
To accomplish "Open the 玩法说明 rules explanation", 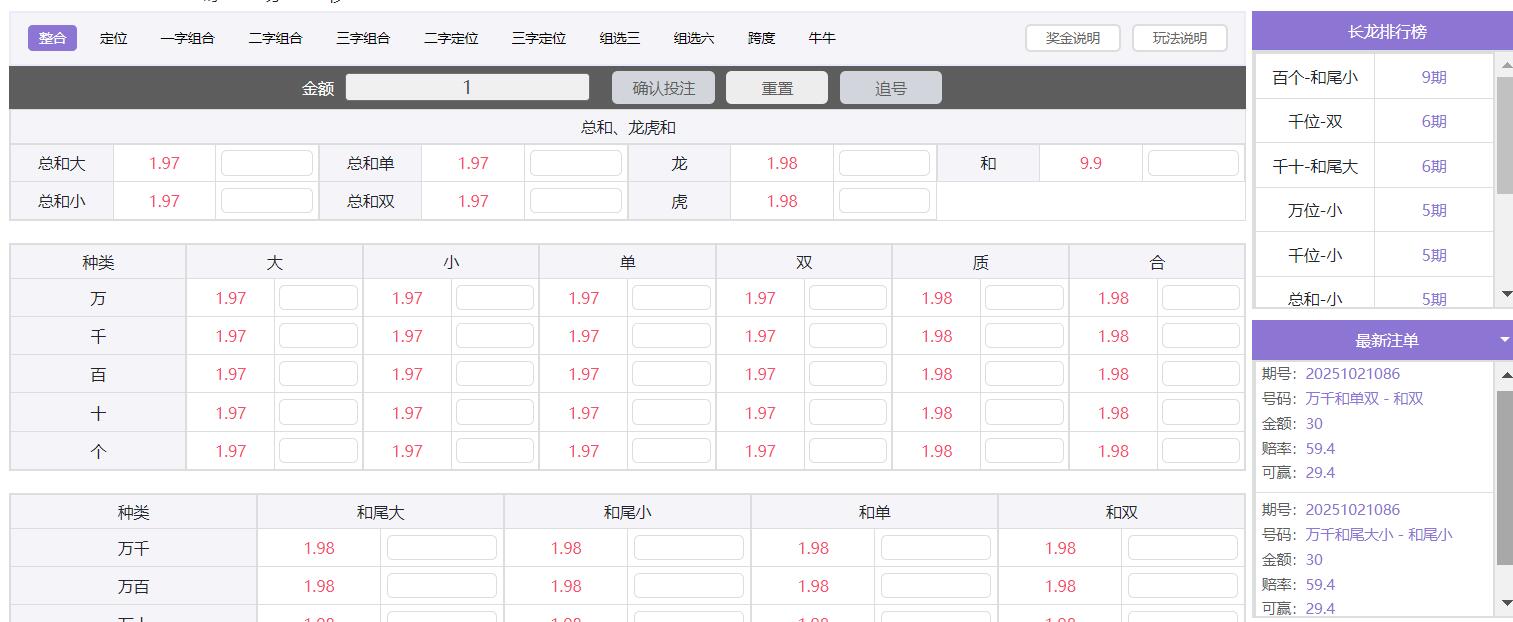I will (1179, 37).
